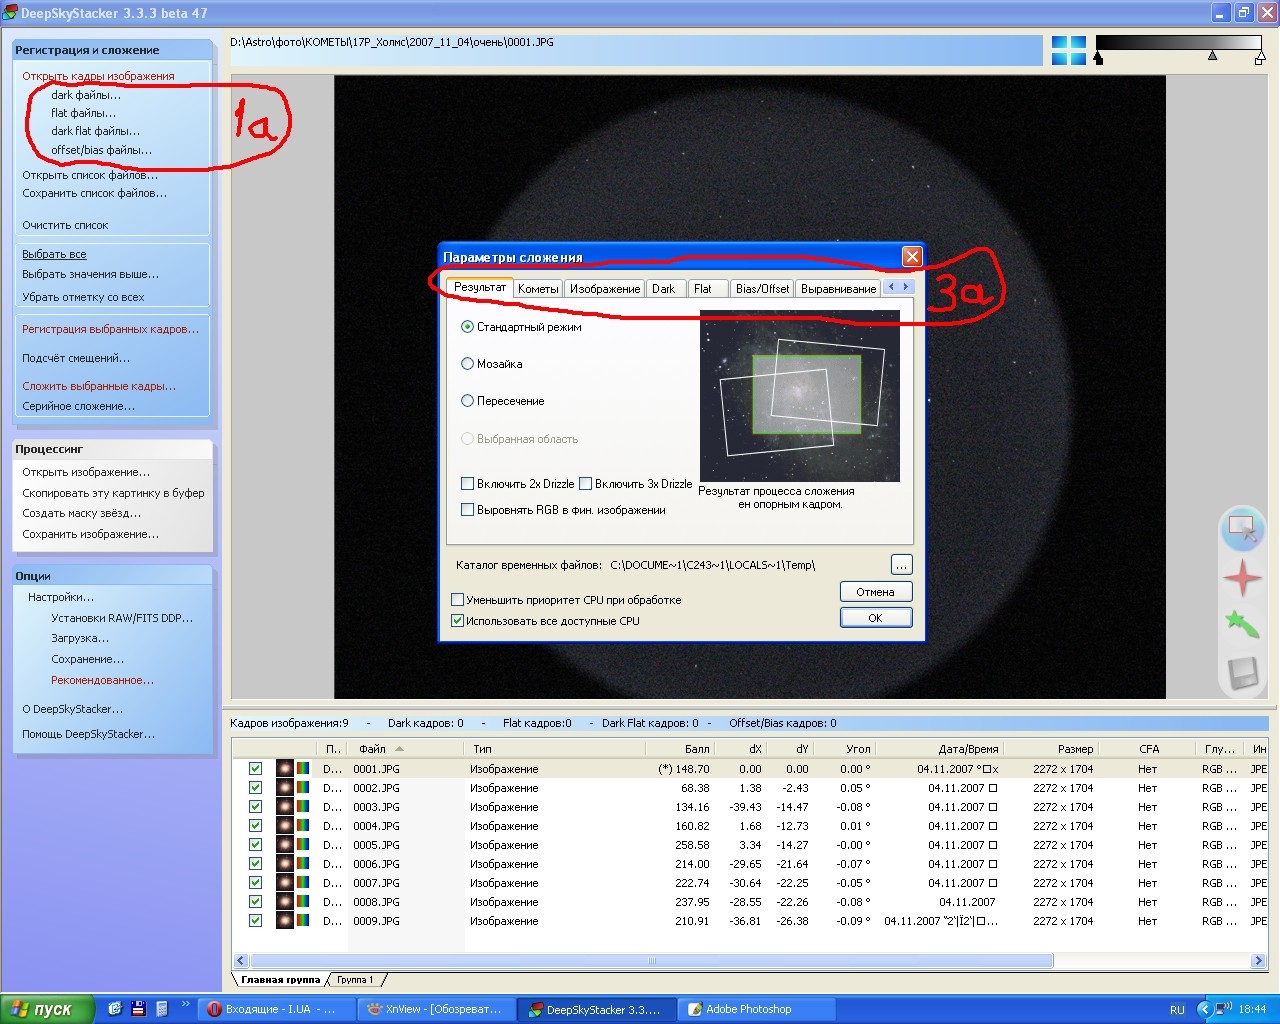Click the gray midtone marker on gradient slider
Screen dimensions: 1280x1024
[1212, 56]
